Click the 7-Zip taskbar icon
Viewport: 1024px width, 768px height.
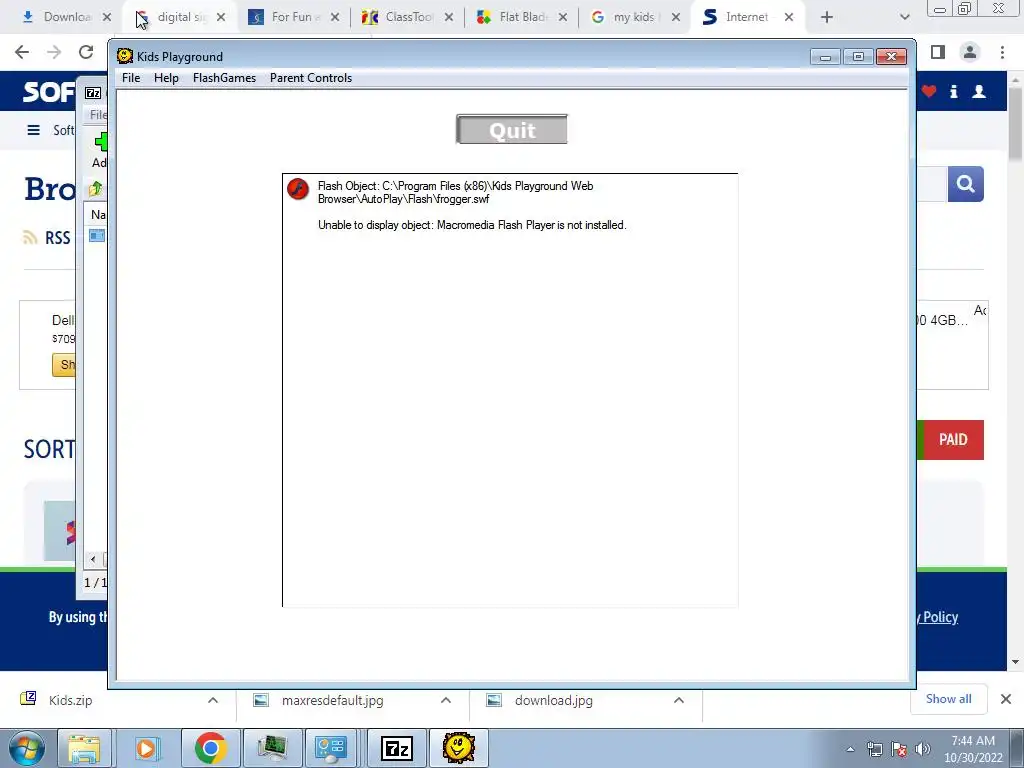(x=396, y=748)
